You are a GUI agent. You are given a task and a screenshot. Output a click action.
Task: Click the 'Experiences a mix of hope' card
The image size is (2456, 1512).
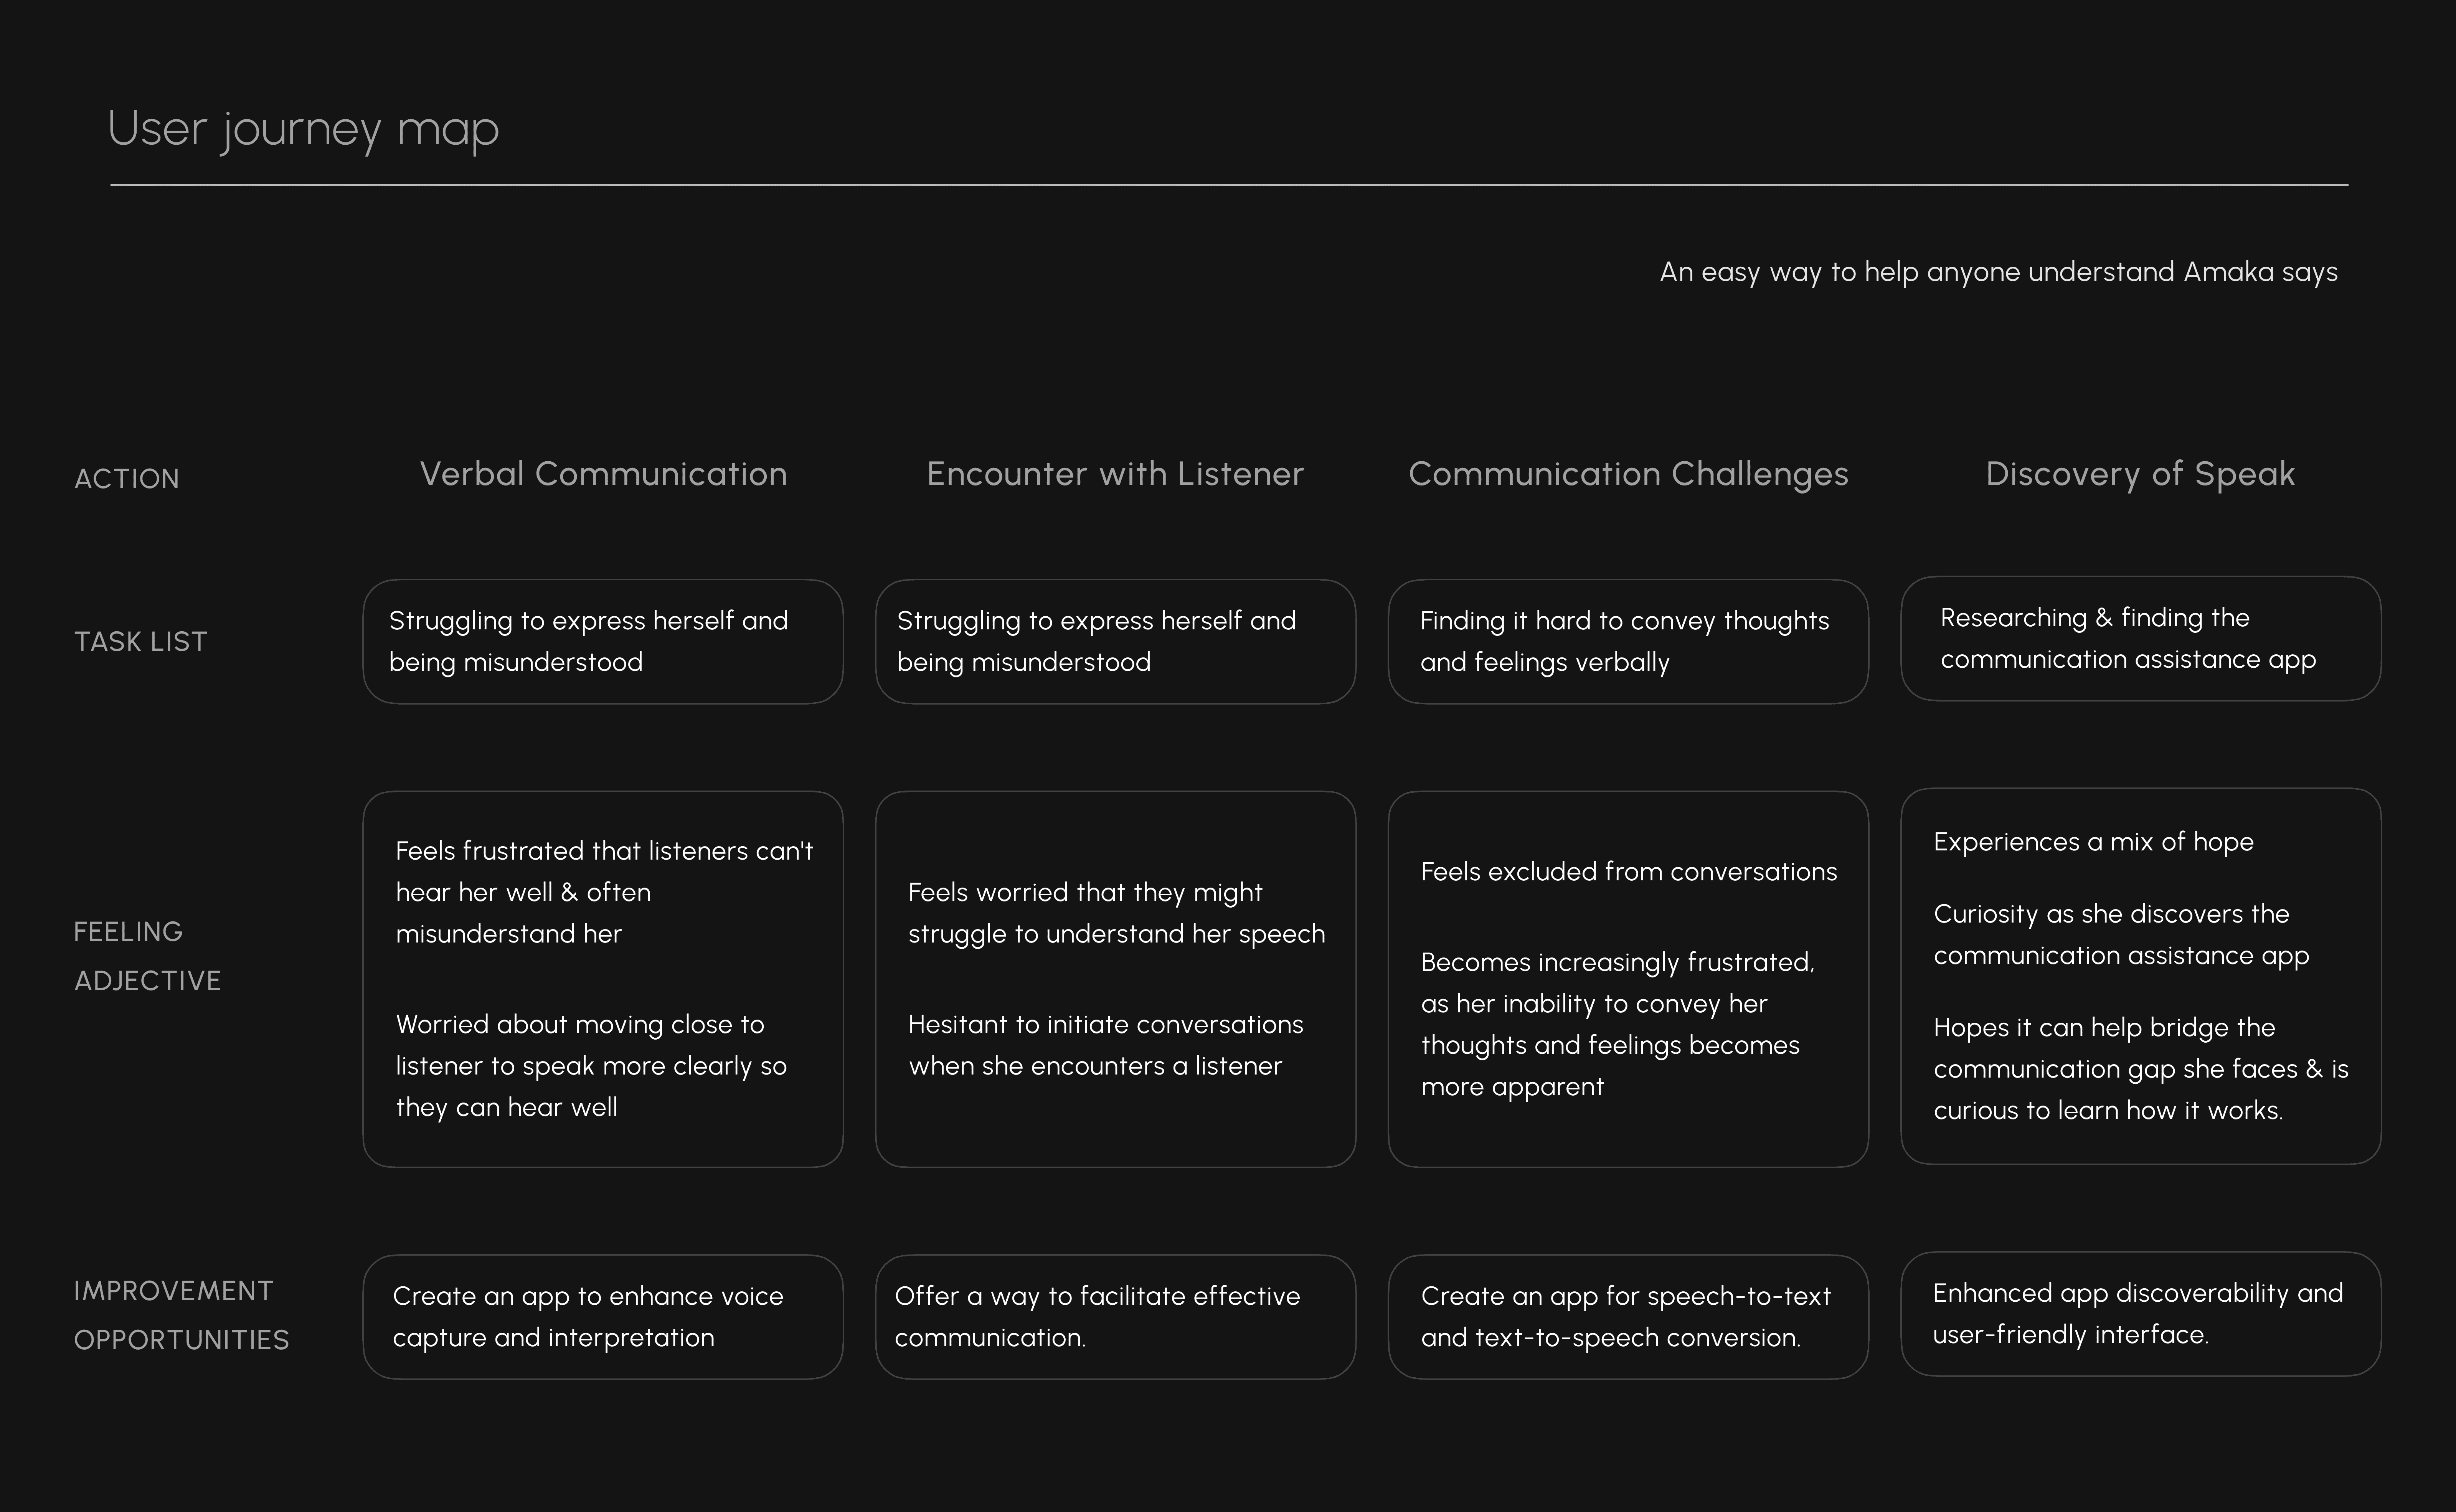[x=2140, y=976]
